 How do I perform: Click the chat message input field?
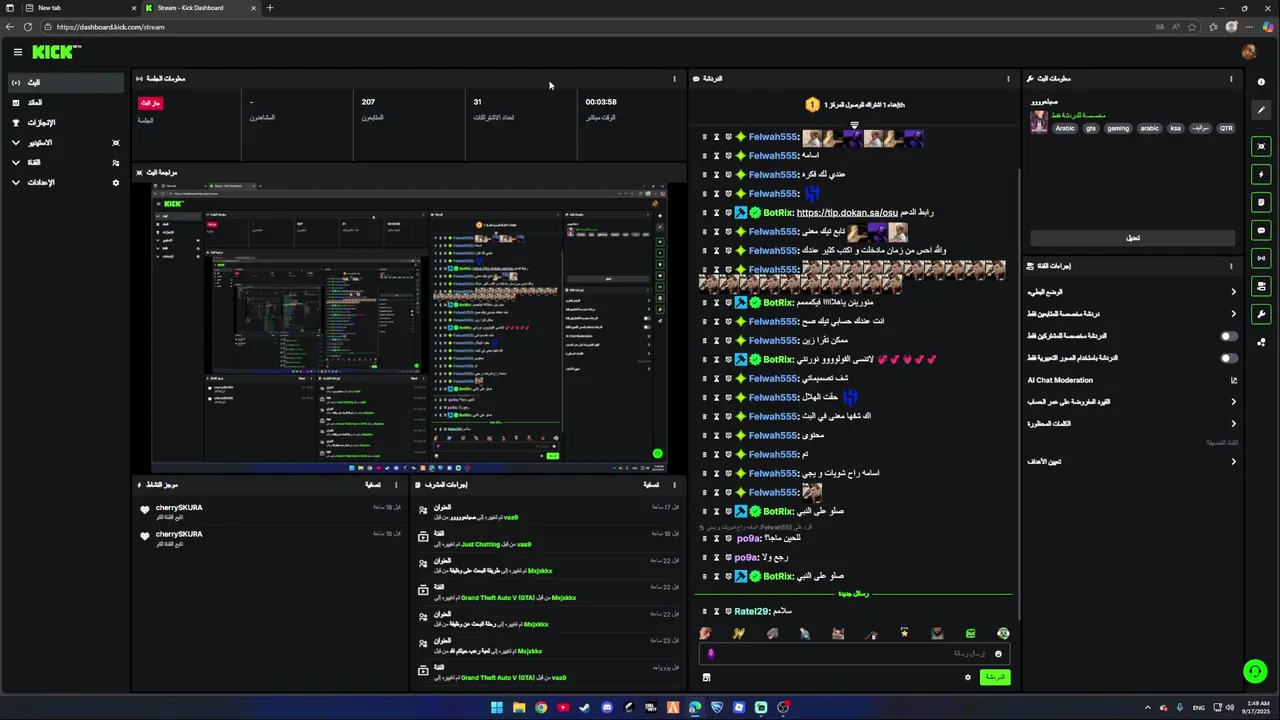pyautogui.click(x=853, y=654)
